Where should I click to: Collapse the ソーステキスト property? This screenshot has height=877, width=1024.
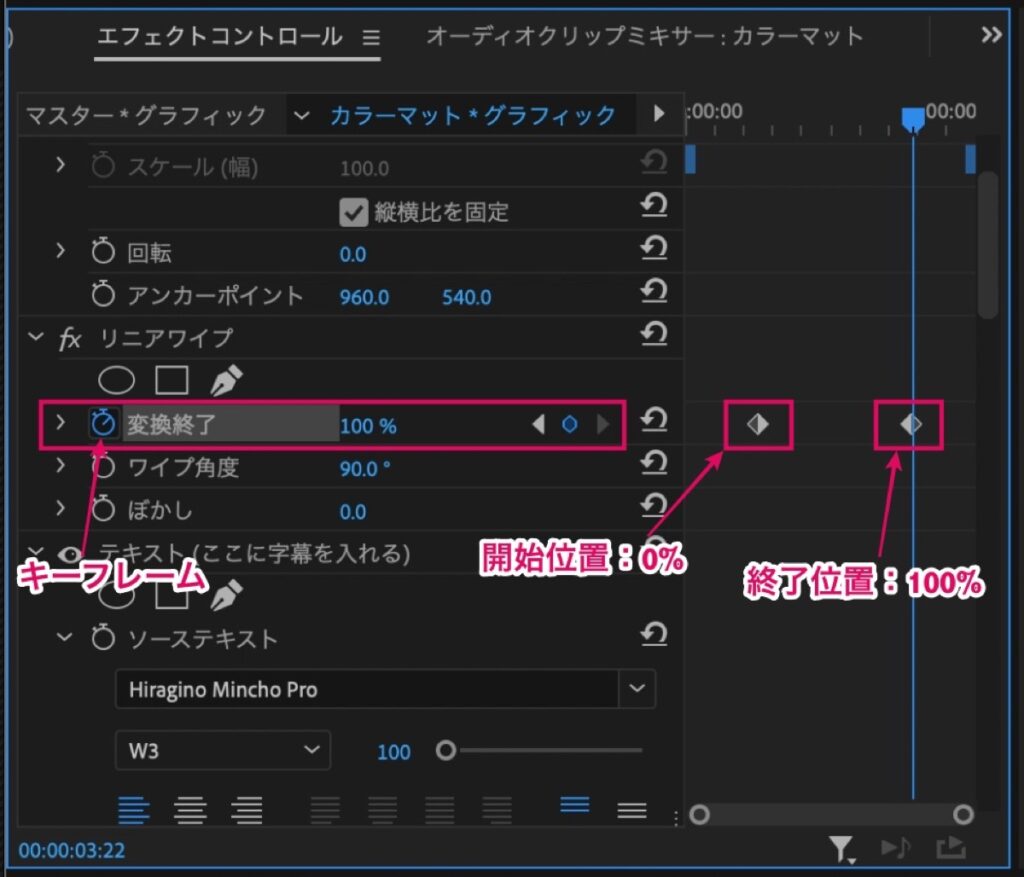(x=64, y=636)
